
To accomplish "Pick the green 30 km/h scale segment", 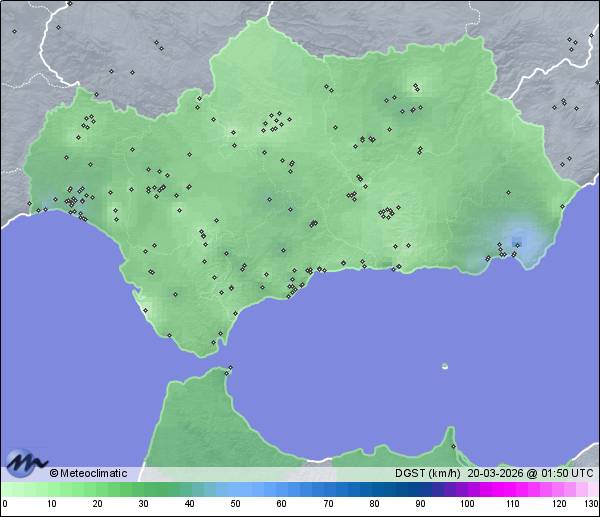I will click(143, 489).
